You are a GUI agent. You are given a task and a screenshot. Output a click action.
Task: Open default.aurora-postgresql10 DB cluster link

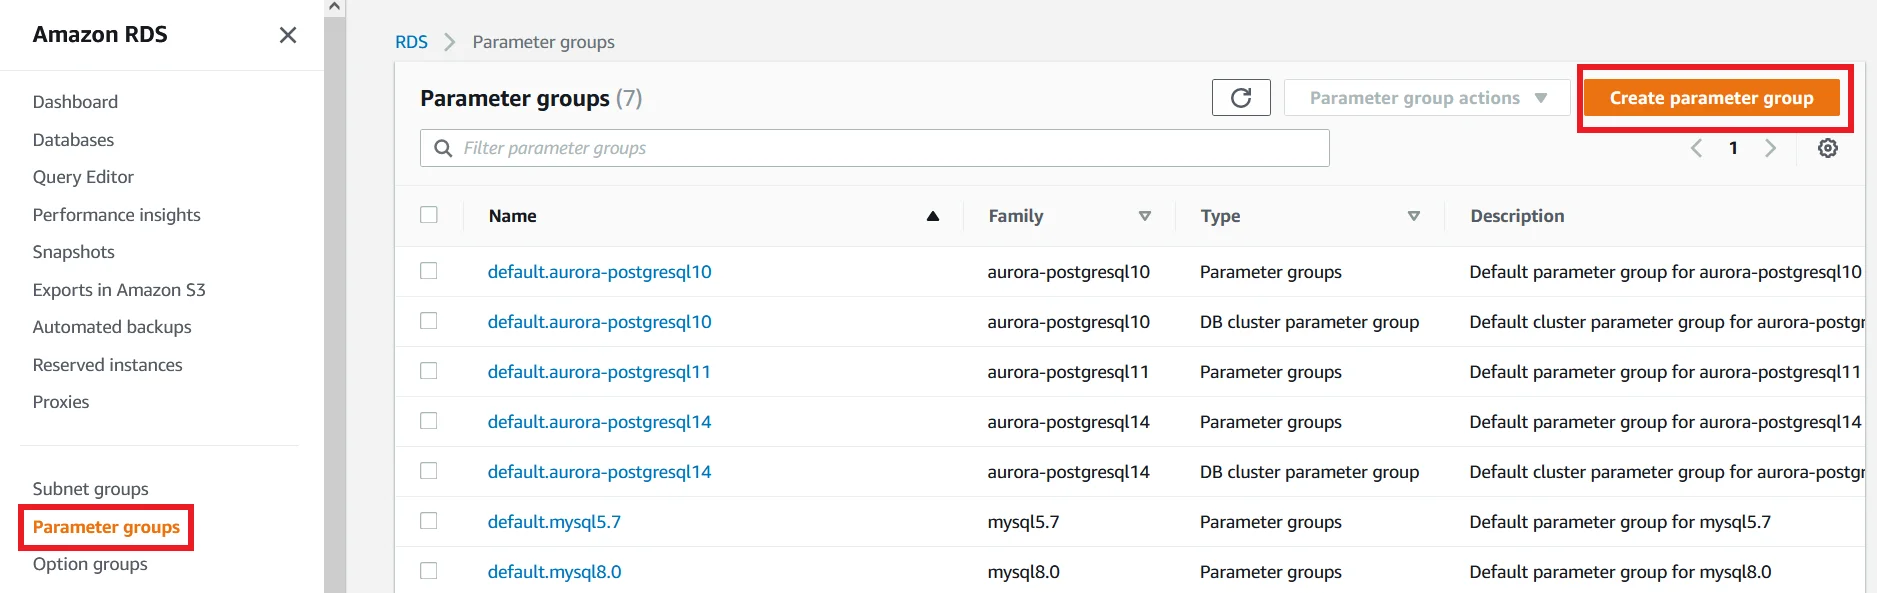599,322
